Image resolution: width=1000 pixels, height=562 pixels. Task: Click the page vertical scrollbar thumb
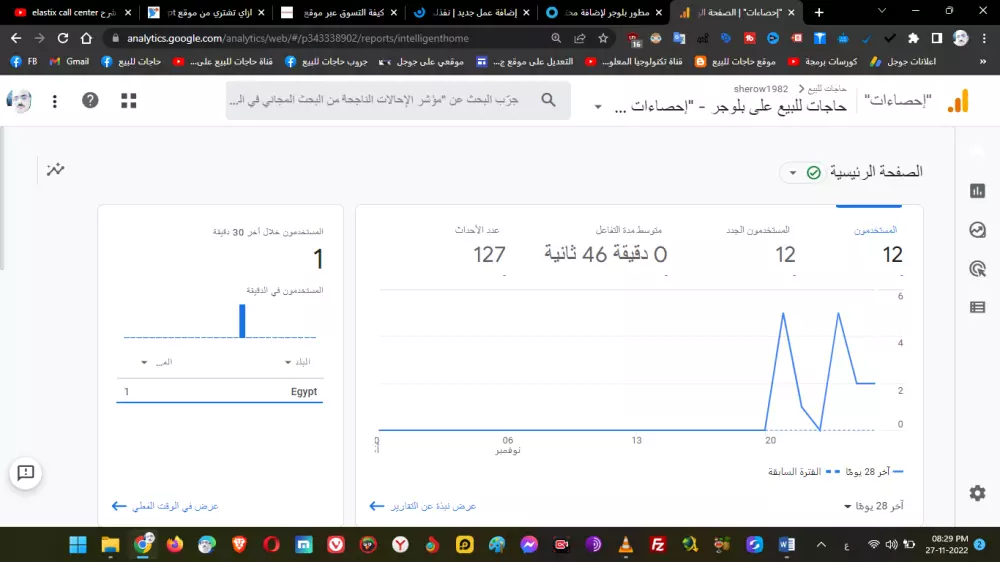pyautogui.click(x=2, y=198)
